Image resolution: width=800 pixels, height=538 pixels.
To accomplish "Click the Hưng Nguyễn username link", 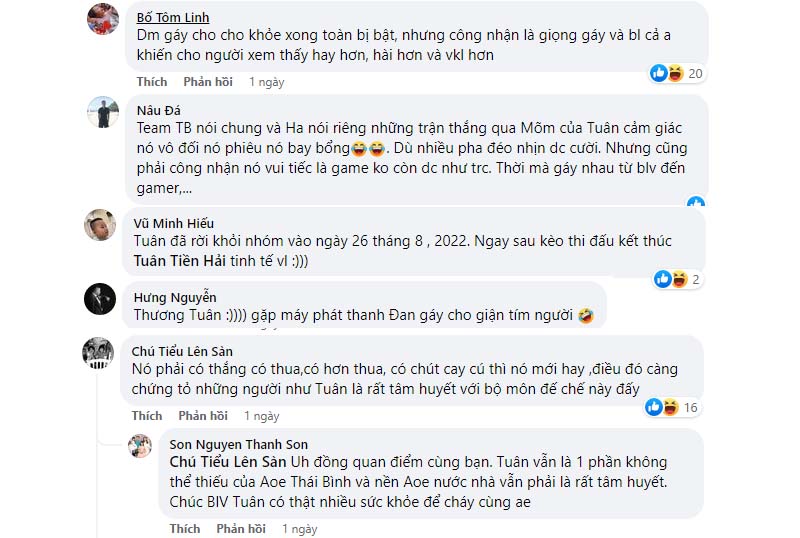I will coord(175,297).
